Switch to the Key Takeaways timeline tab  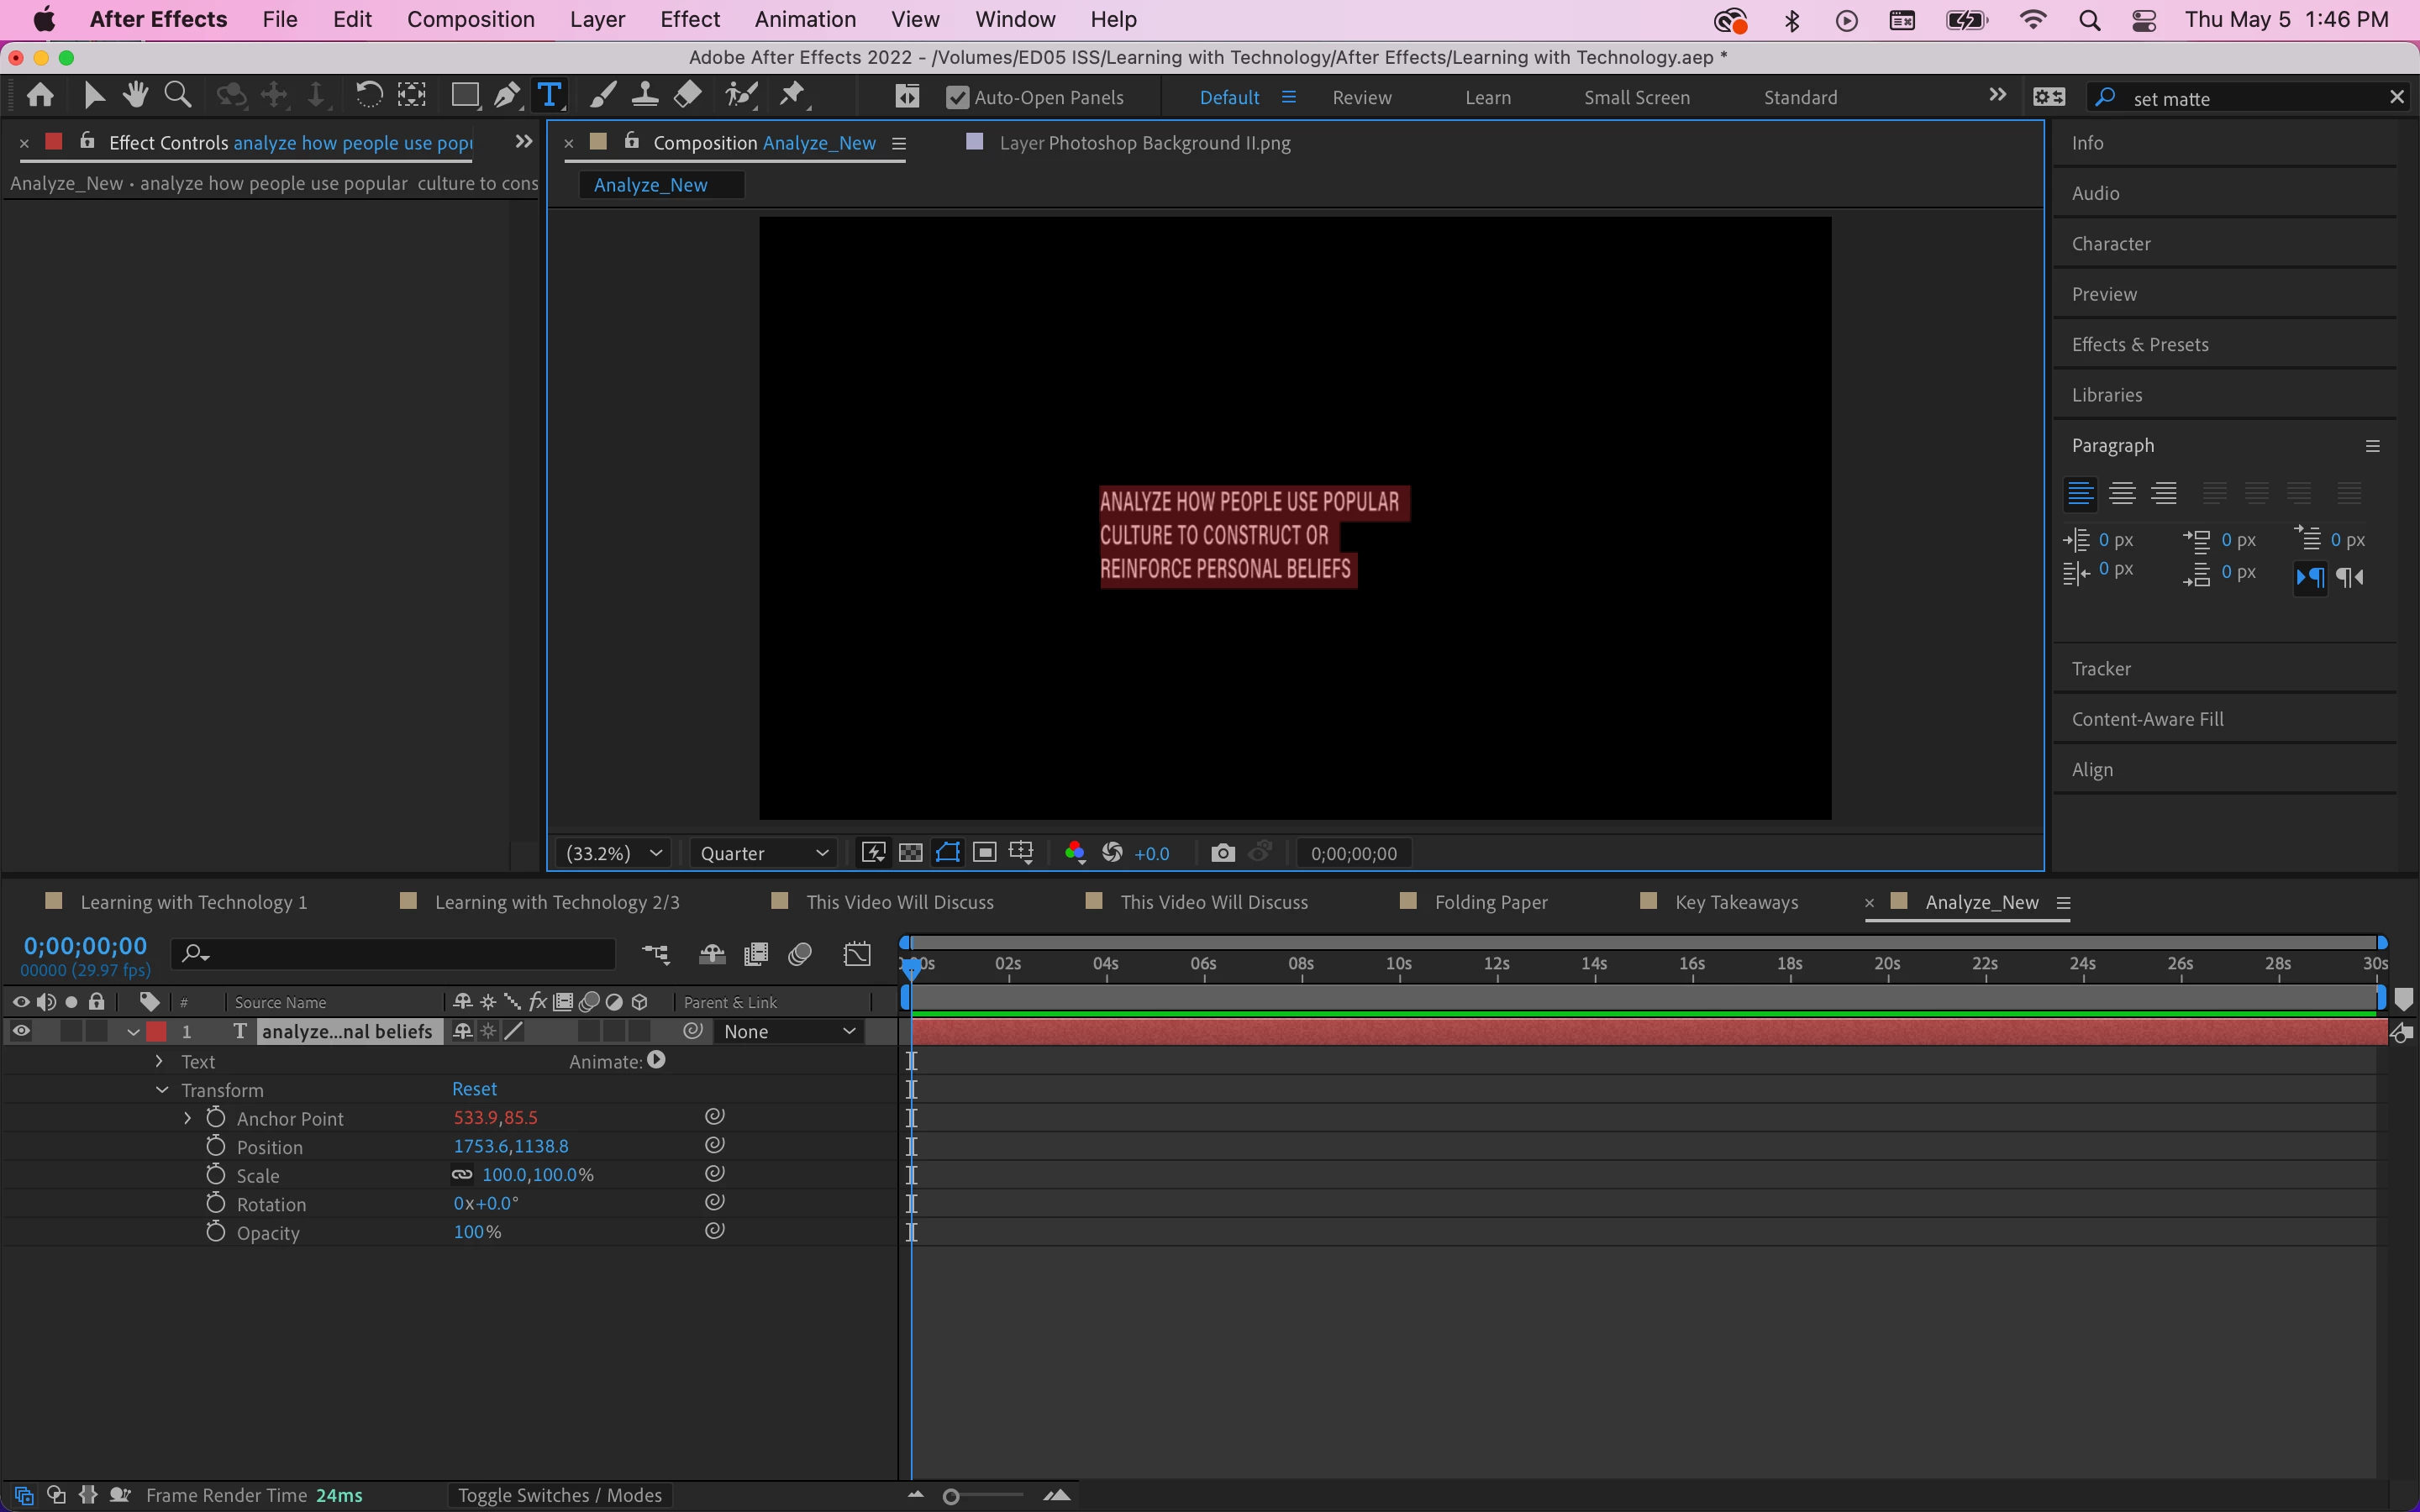point(1736,902)
